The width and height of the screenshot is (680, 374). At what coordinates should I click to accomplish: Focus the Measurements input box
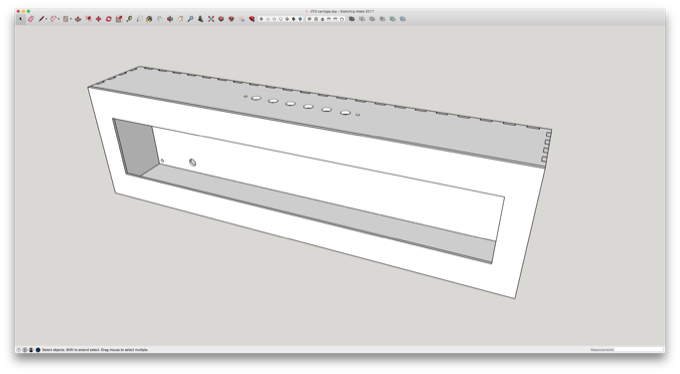[x=639, y=349]
